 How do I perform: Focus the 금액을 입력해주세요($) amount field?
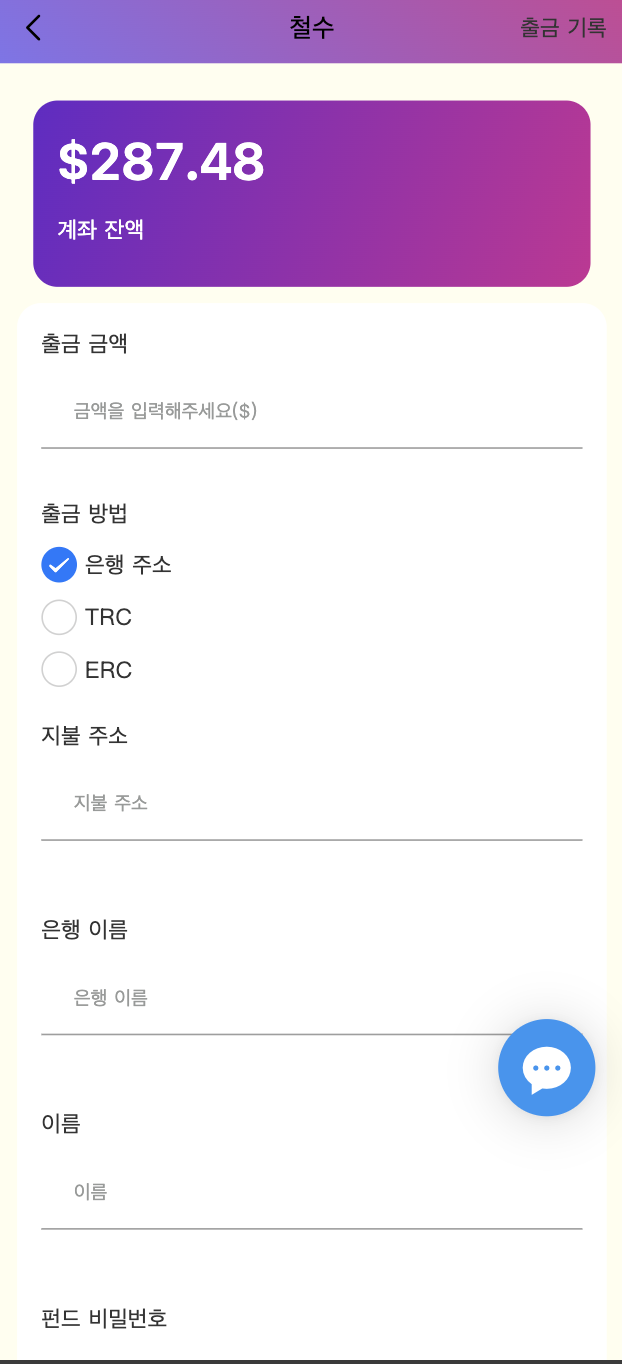(x=311, y=411)
